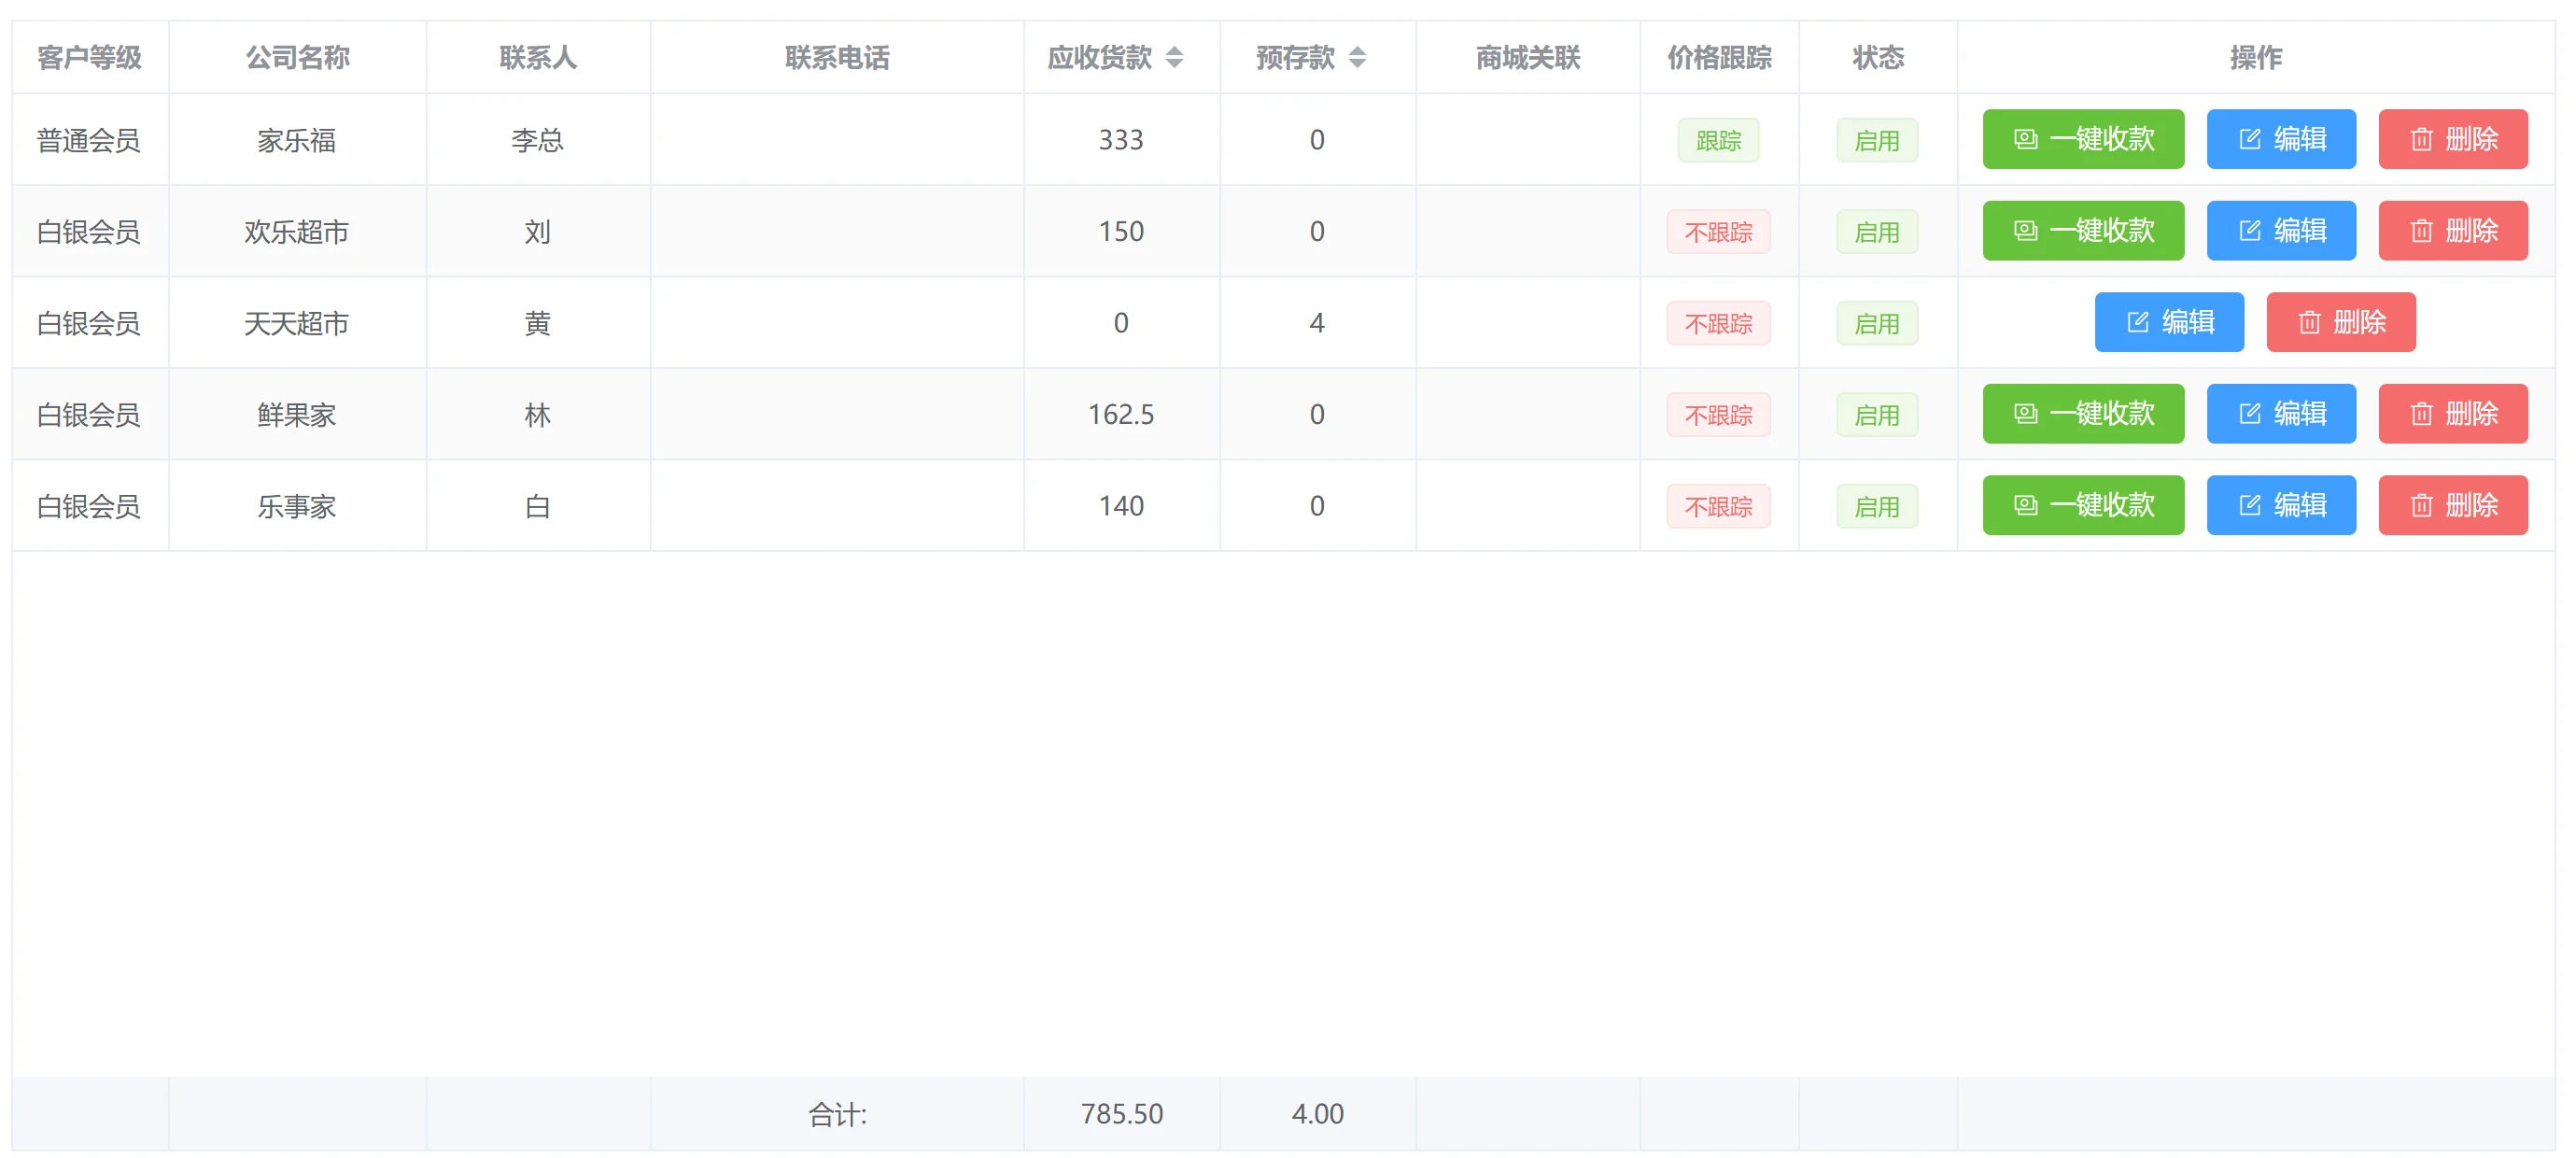Click the pencil icon on 天天超市's 编辑 button
The width and height of the screenshot is (2576, 1158).
point(2136,322)
